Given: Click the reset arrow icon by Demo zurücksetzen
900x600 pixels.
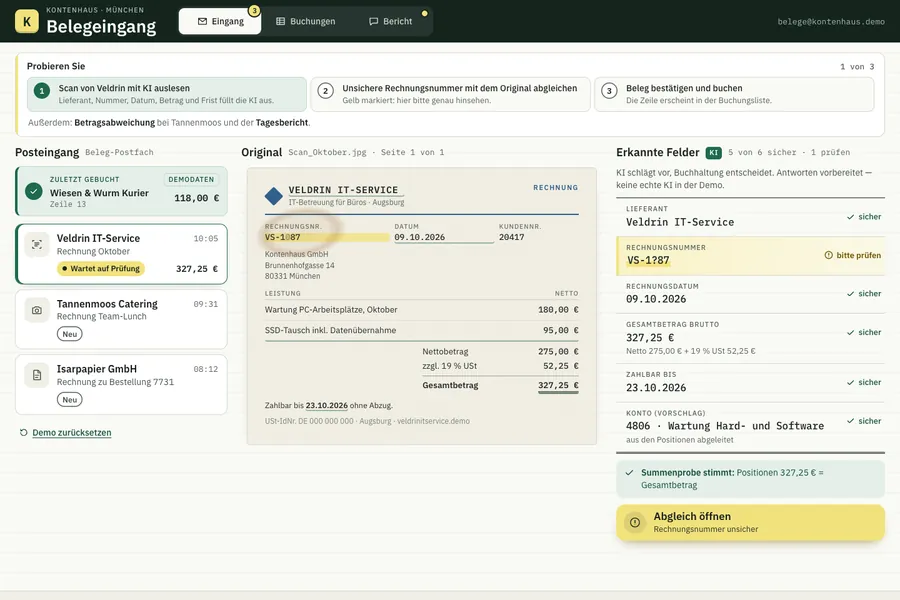Looking at the screenshot, I should tap(24, 432).
